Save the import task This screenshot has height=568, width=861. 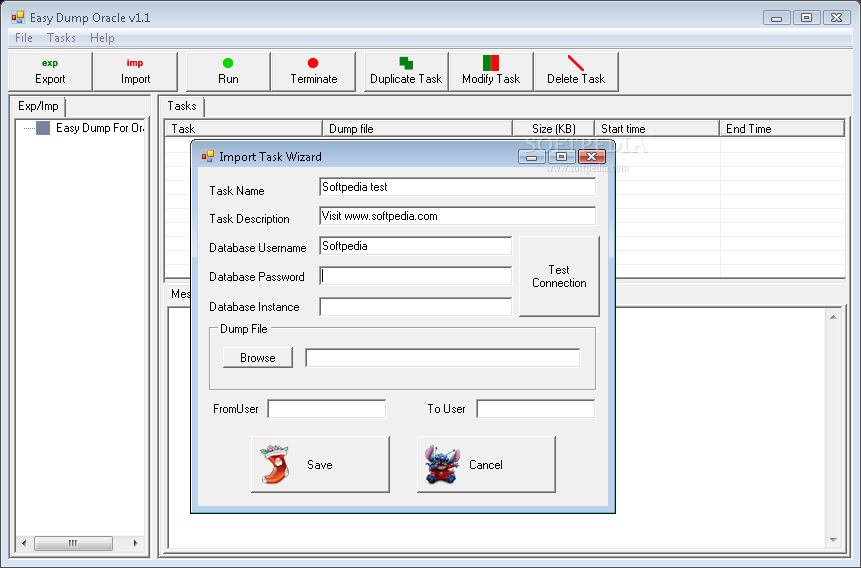pos(320,465)
